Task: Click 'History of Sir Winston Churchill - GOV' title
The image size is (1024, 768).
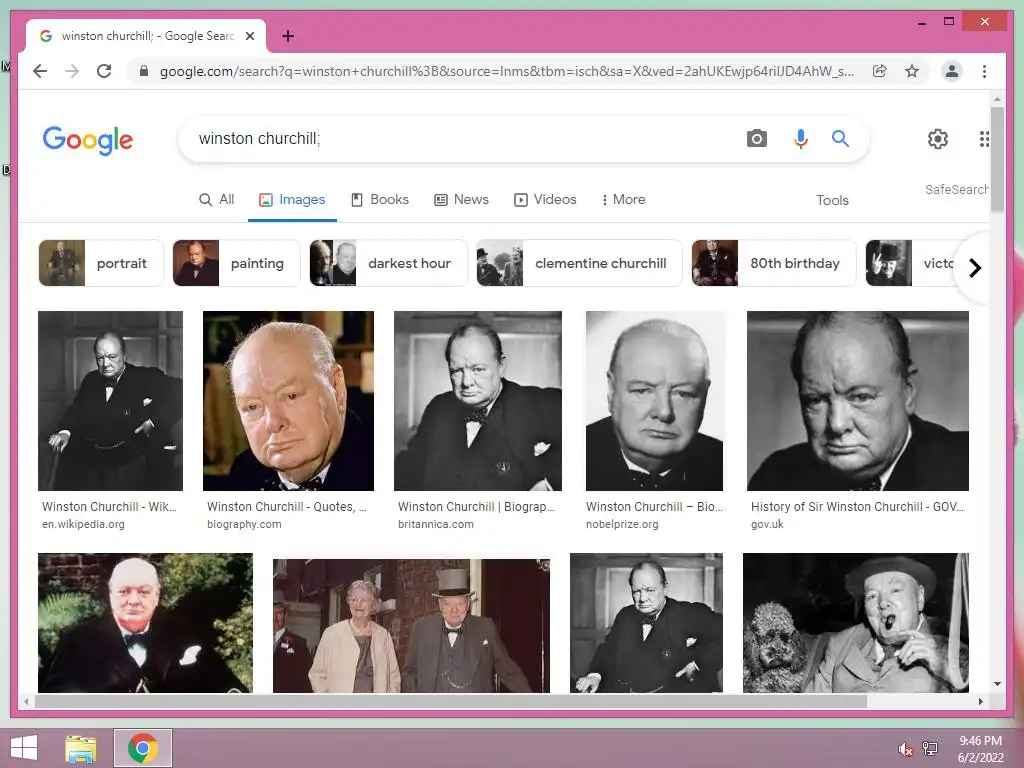Action: 857,507
